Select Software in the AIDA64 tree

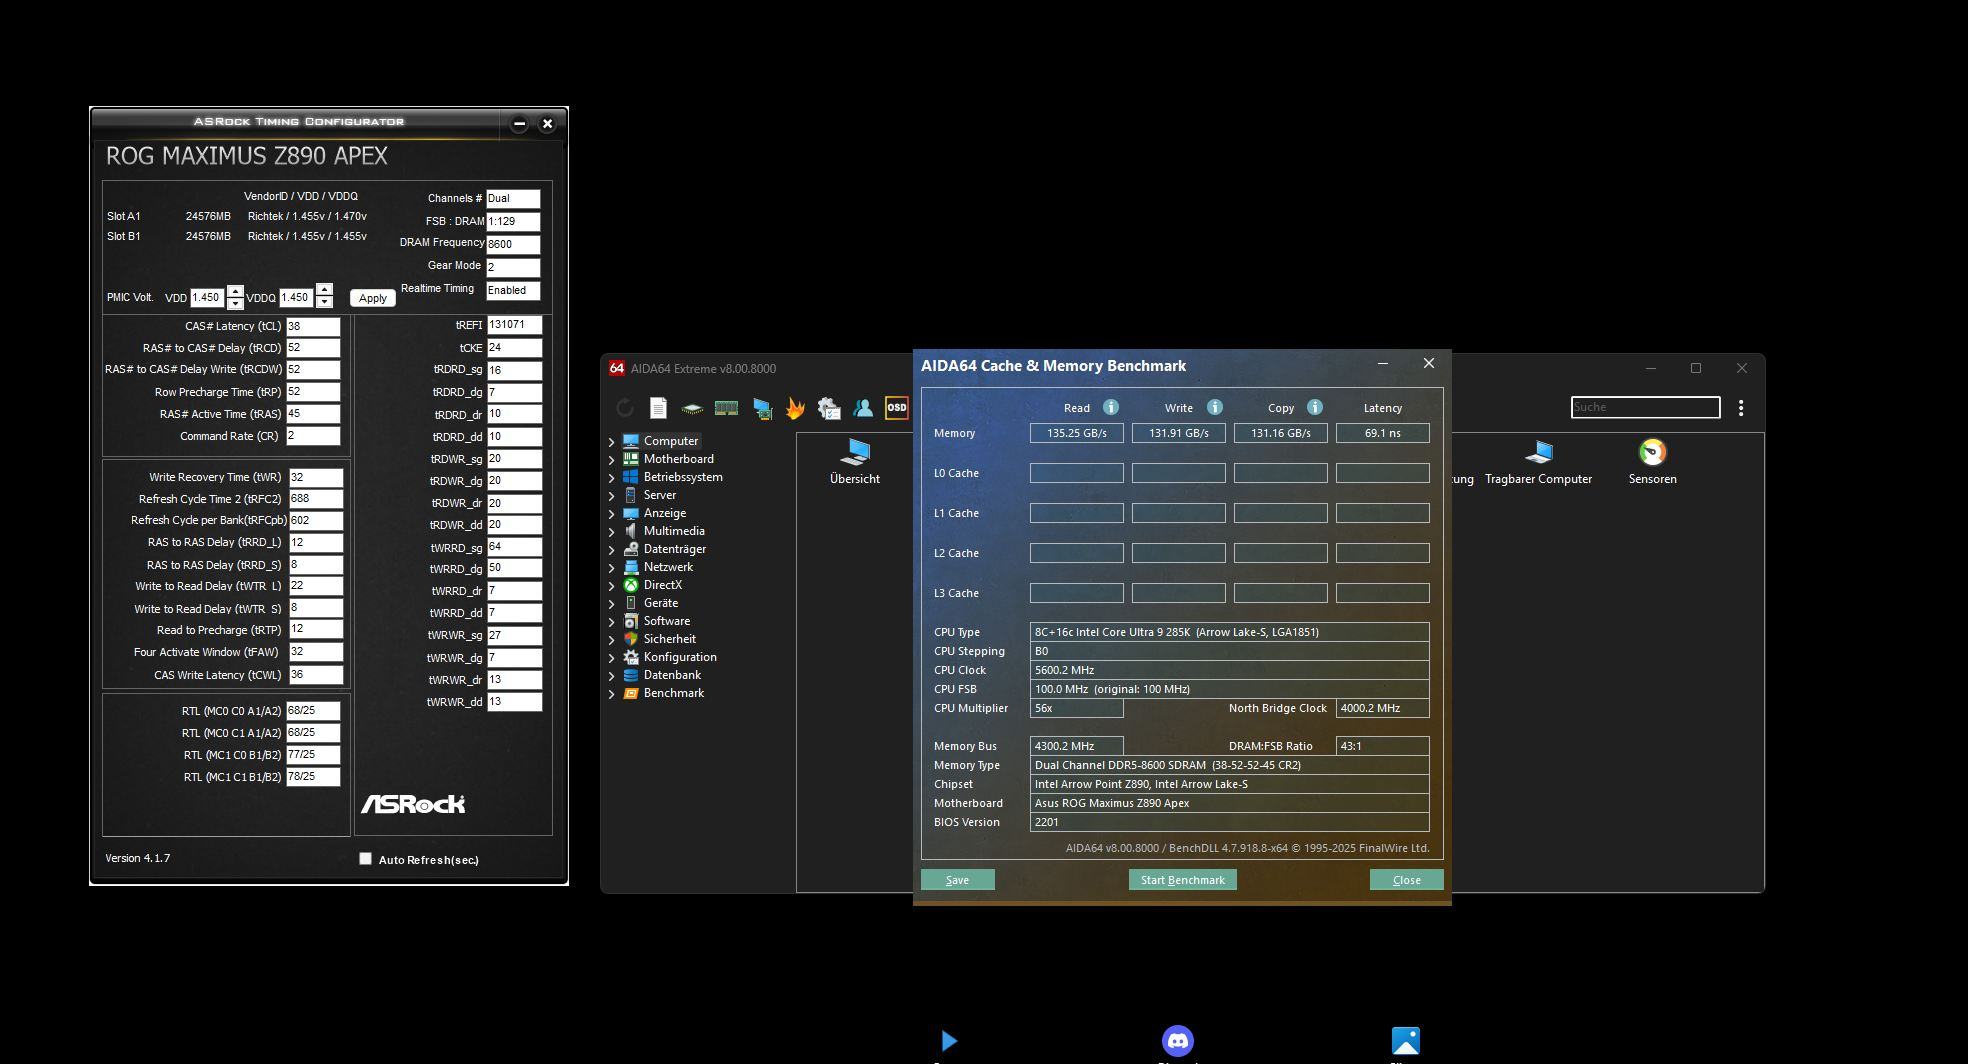(667, 621)
